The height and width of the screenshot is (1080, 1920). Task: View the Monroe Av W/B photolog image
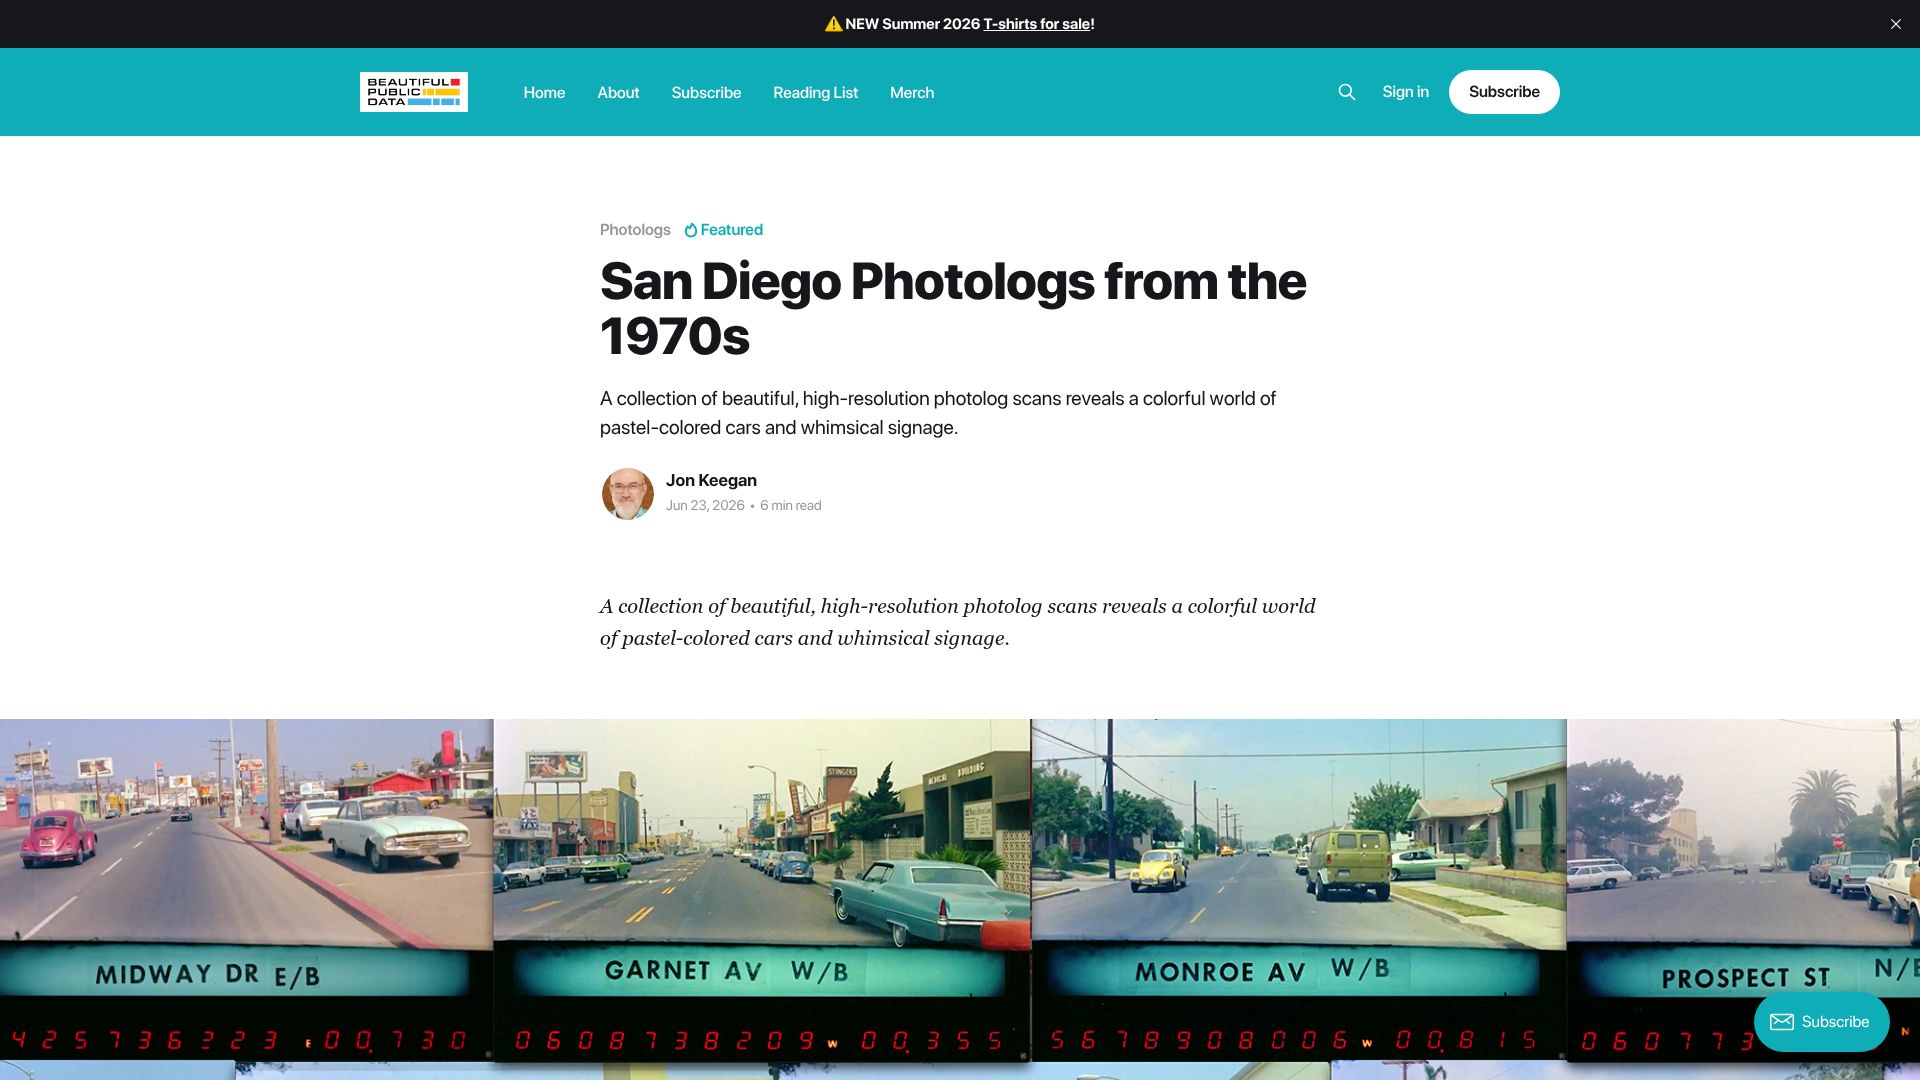pos(1298,888)
